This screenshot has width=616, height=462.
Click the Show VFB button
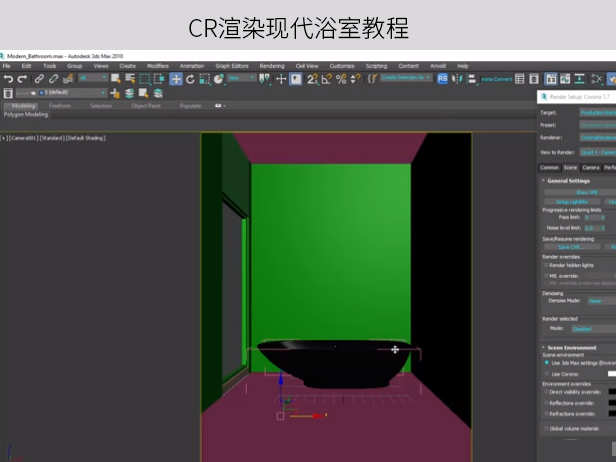(x=586, y=191)
